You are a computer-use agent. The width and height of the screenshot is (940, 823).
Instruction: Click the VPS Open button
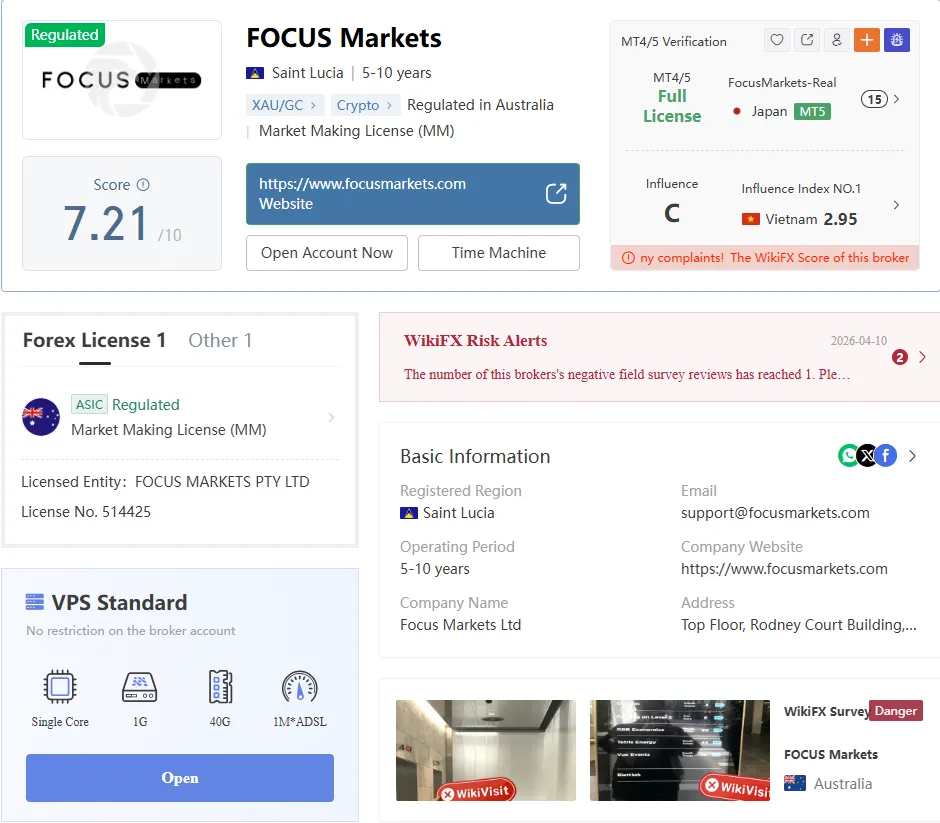tap(180, 777)
